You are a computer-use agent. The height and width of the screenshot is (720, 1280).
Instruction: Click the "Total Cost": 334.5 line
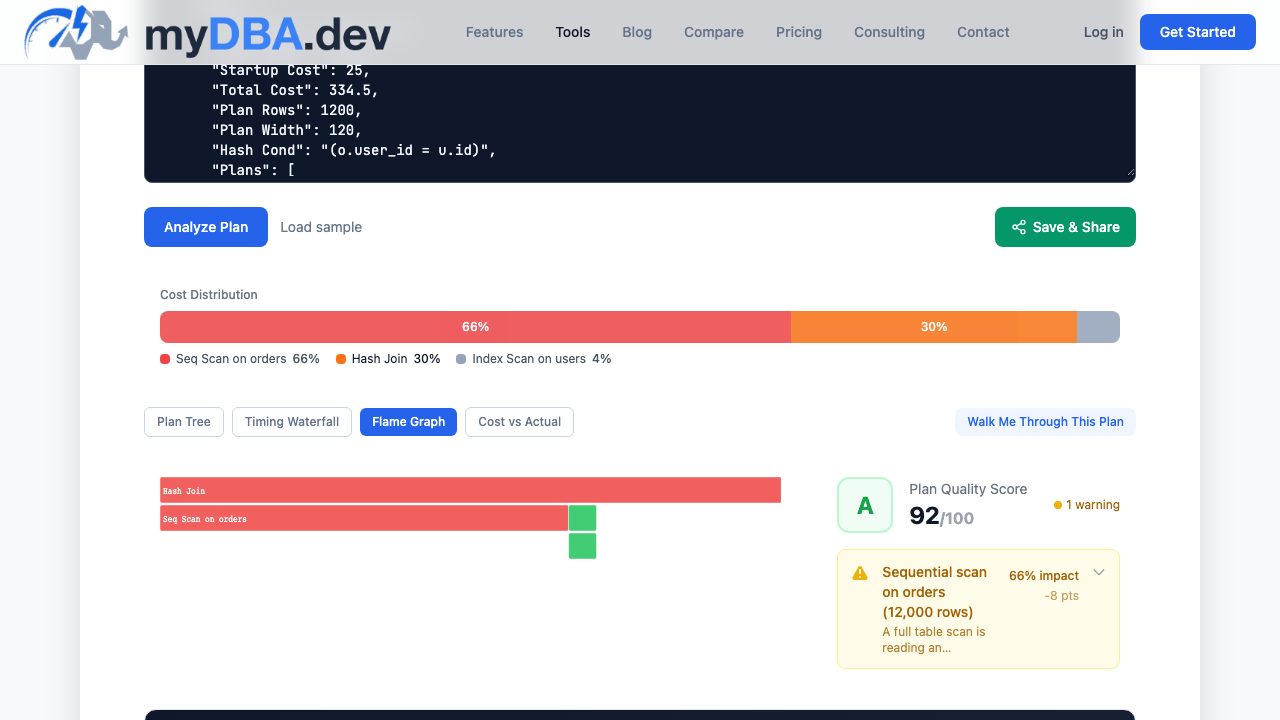295,90
